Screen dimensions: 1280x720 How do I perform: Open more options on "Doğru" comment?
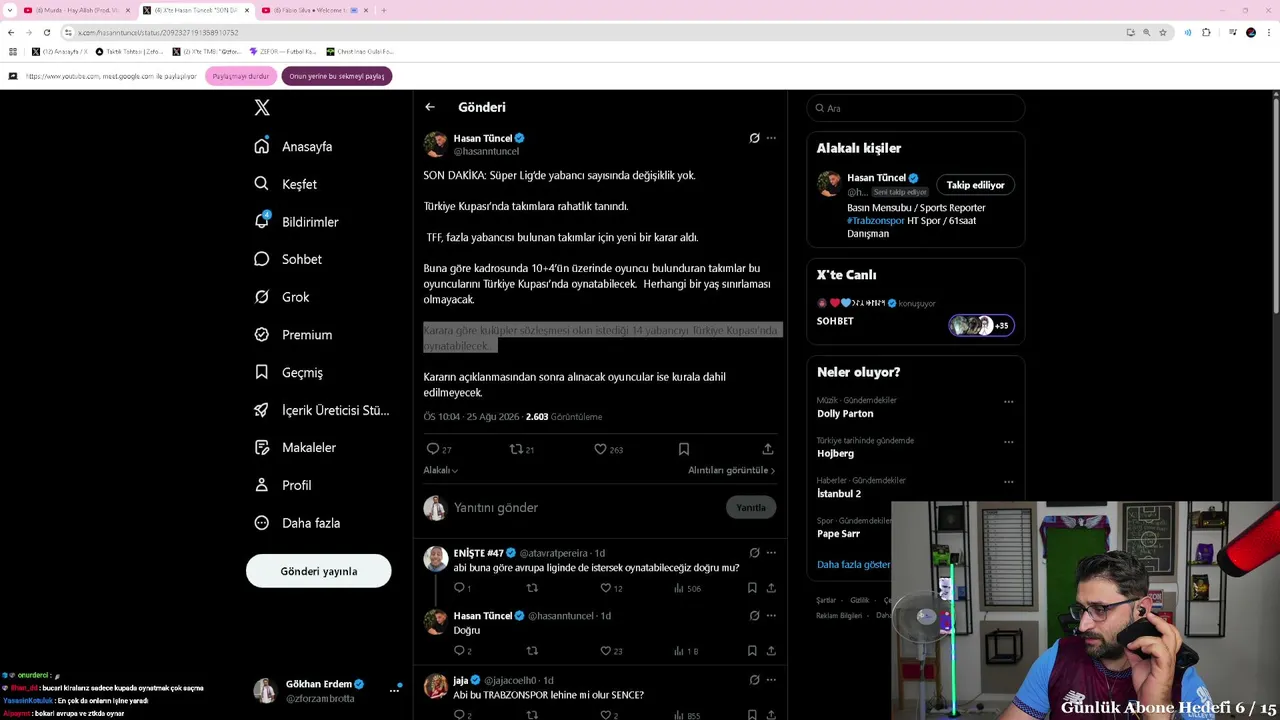tap(771, 616)
